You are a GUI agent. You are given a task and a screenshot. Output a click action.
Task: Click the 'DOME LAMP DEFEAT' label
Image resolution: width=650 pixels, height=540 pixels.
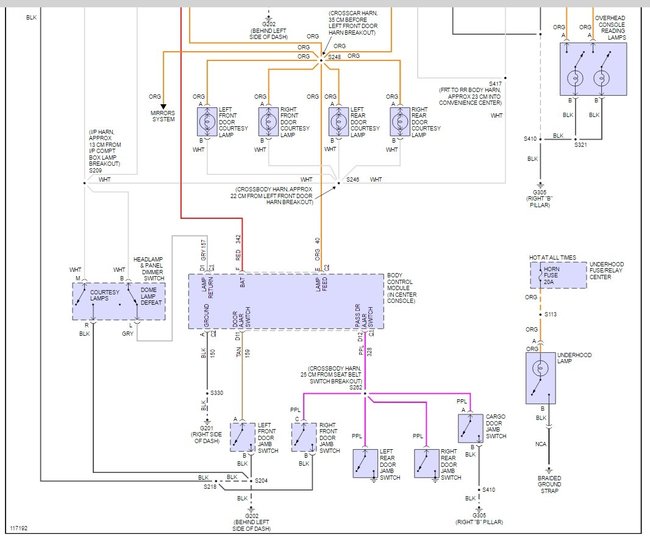point(151,296)
